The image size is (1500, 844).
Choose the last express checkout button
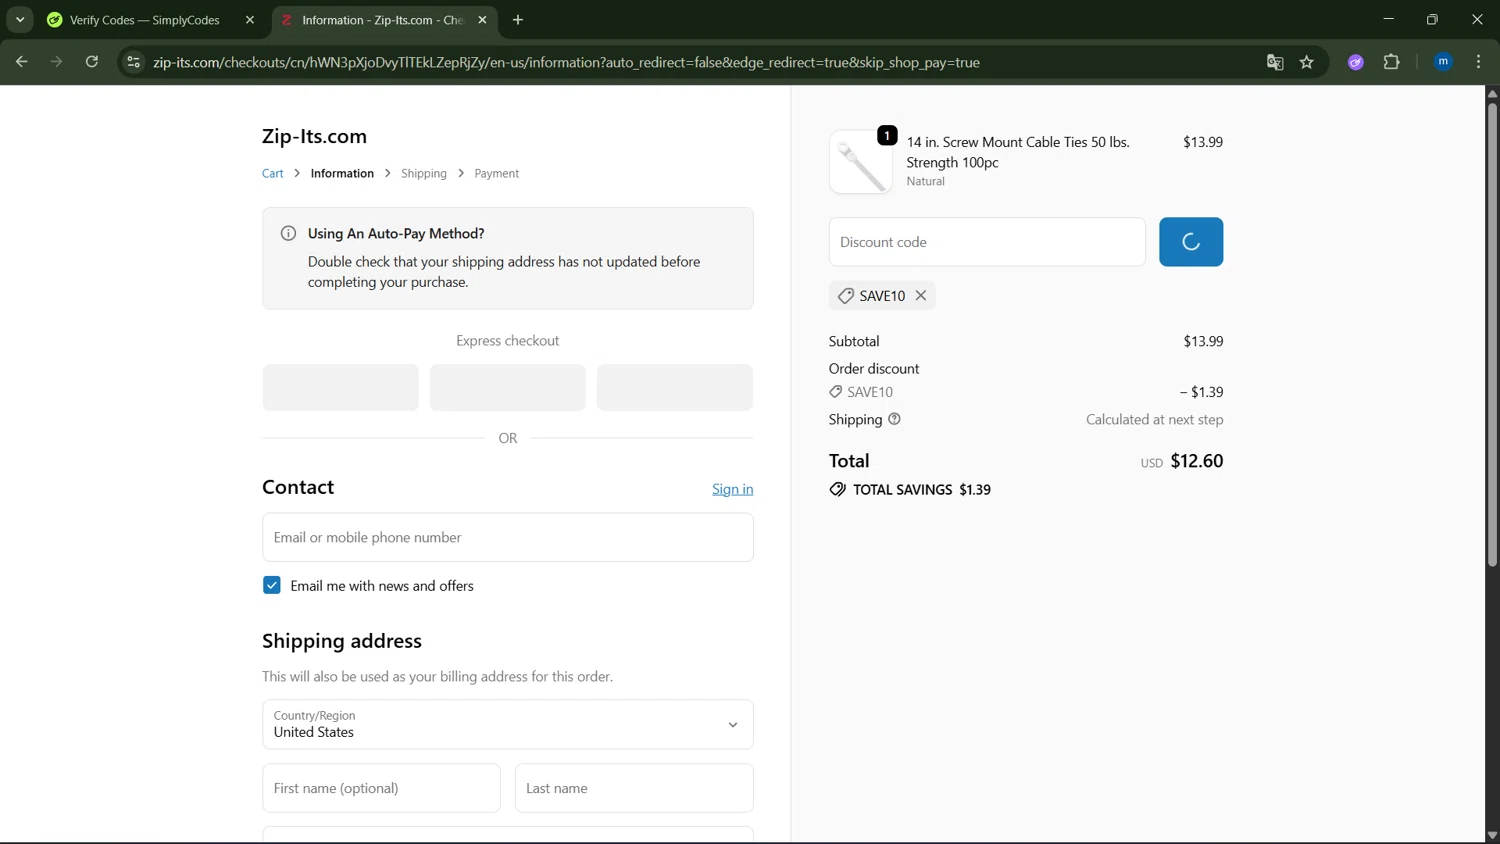coord(675,387)
